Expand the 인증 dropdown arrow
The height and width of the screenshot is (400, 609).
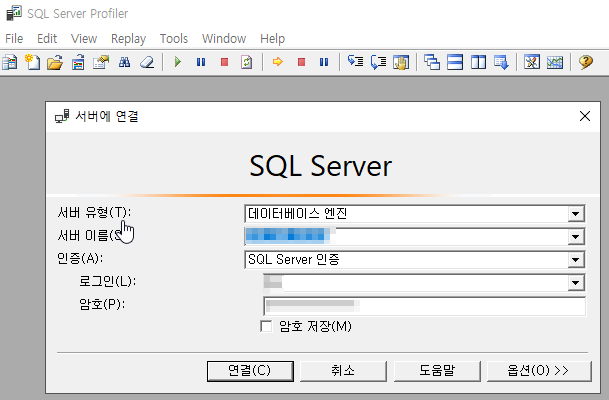[x=576, y=260]
